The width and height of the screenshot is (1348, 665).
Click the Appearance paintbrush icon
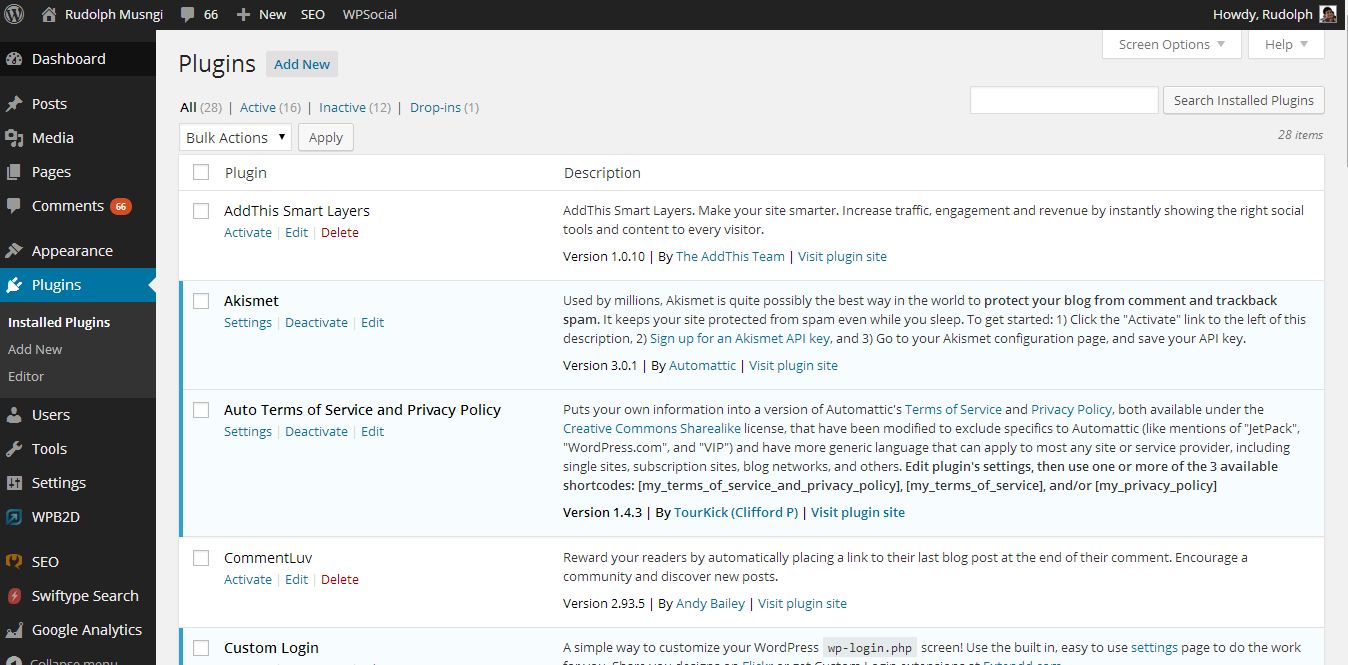point(14,251)
